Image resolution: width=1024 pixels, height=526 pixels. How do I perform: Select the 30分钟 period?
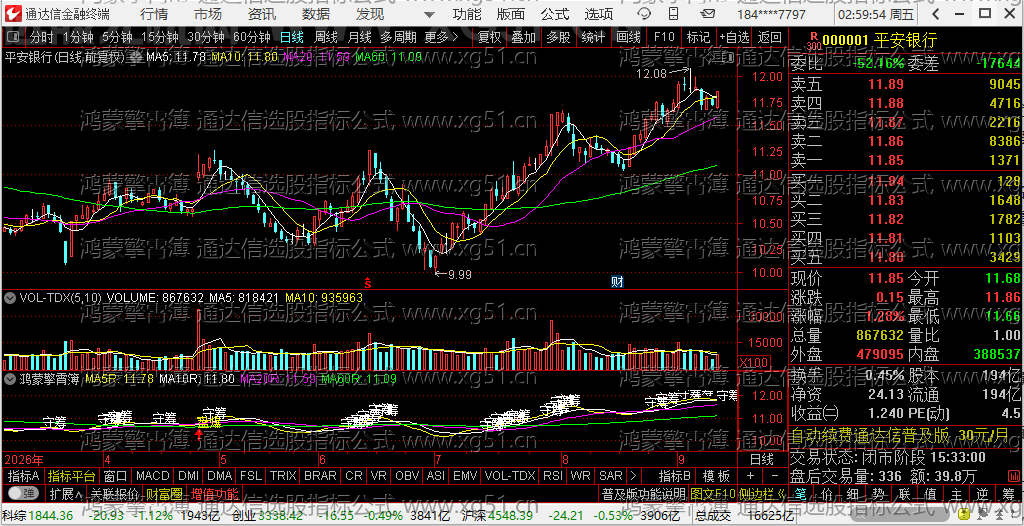(206, 38)
